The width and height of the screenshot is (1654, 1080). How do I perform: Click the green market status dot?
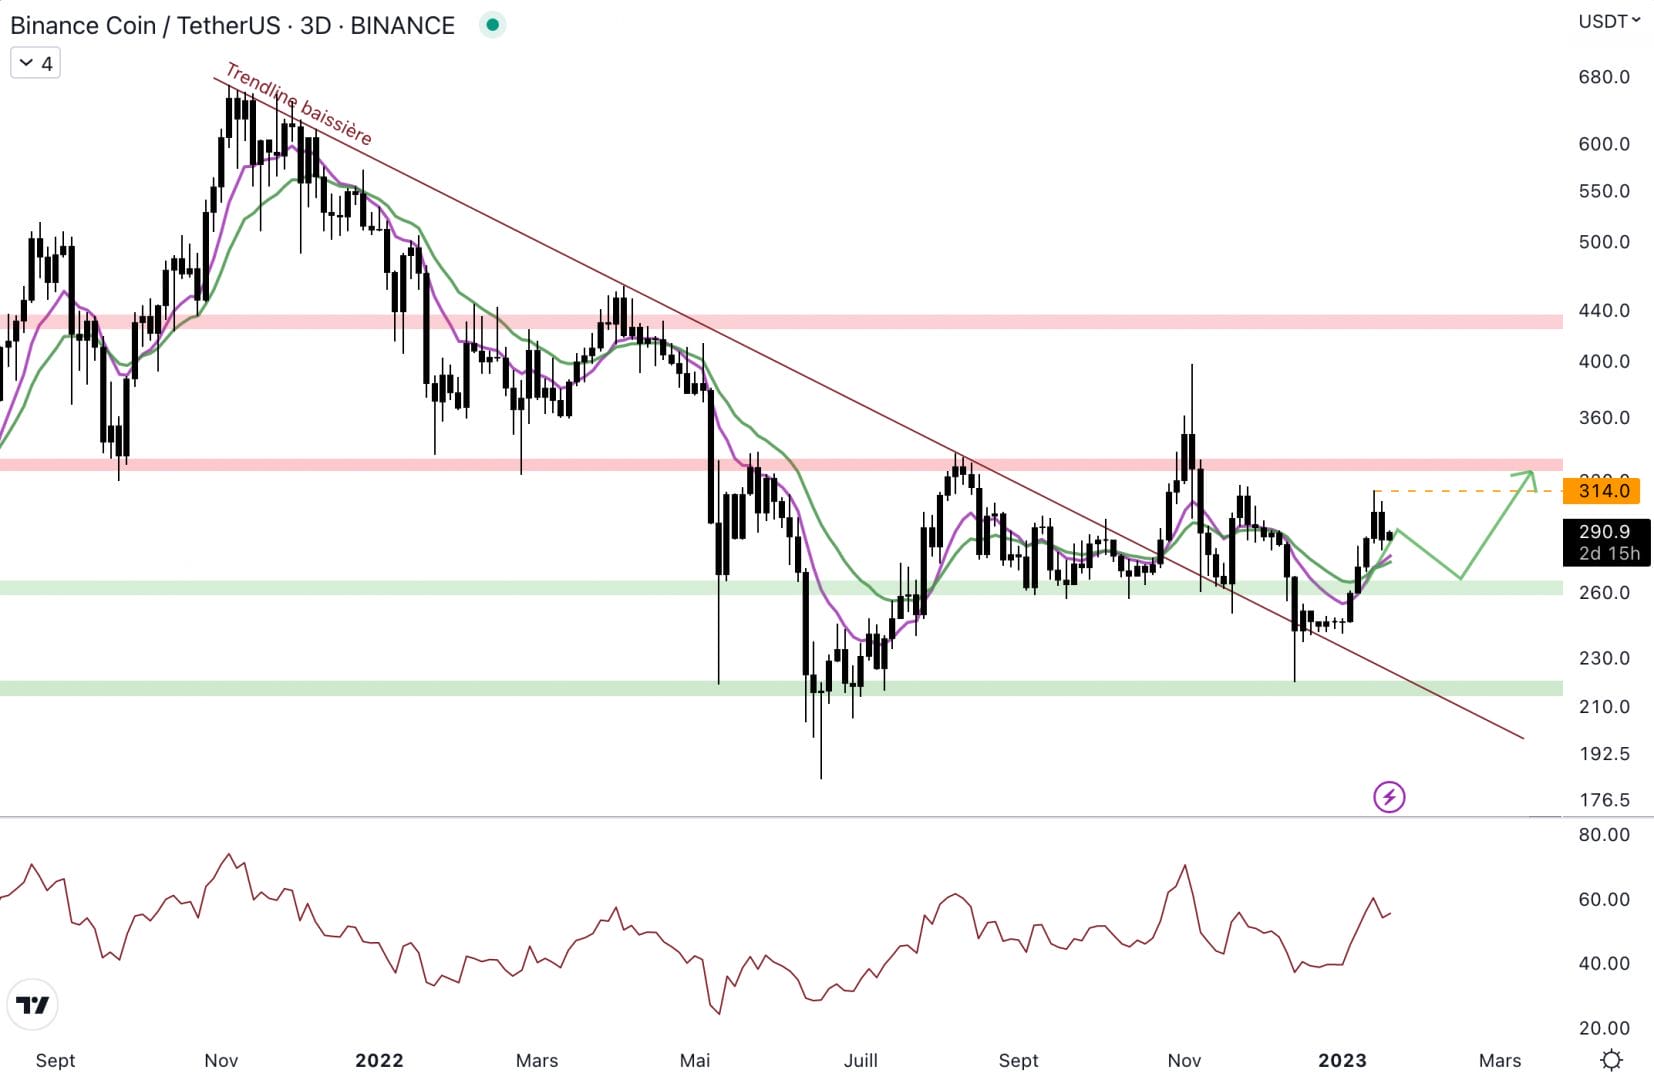point(491,24)
